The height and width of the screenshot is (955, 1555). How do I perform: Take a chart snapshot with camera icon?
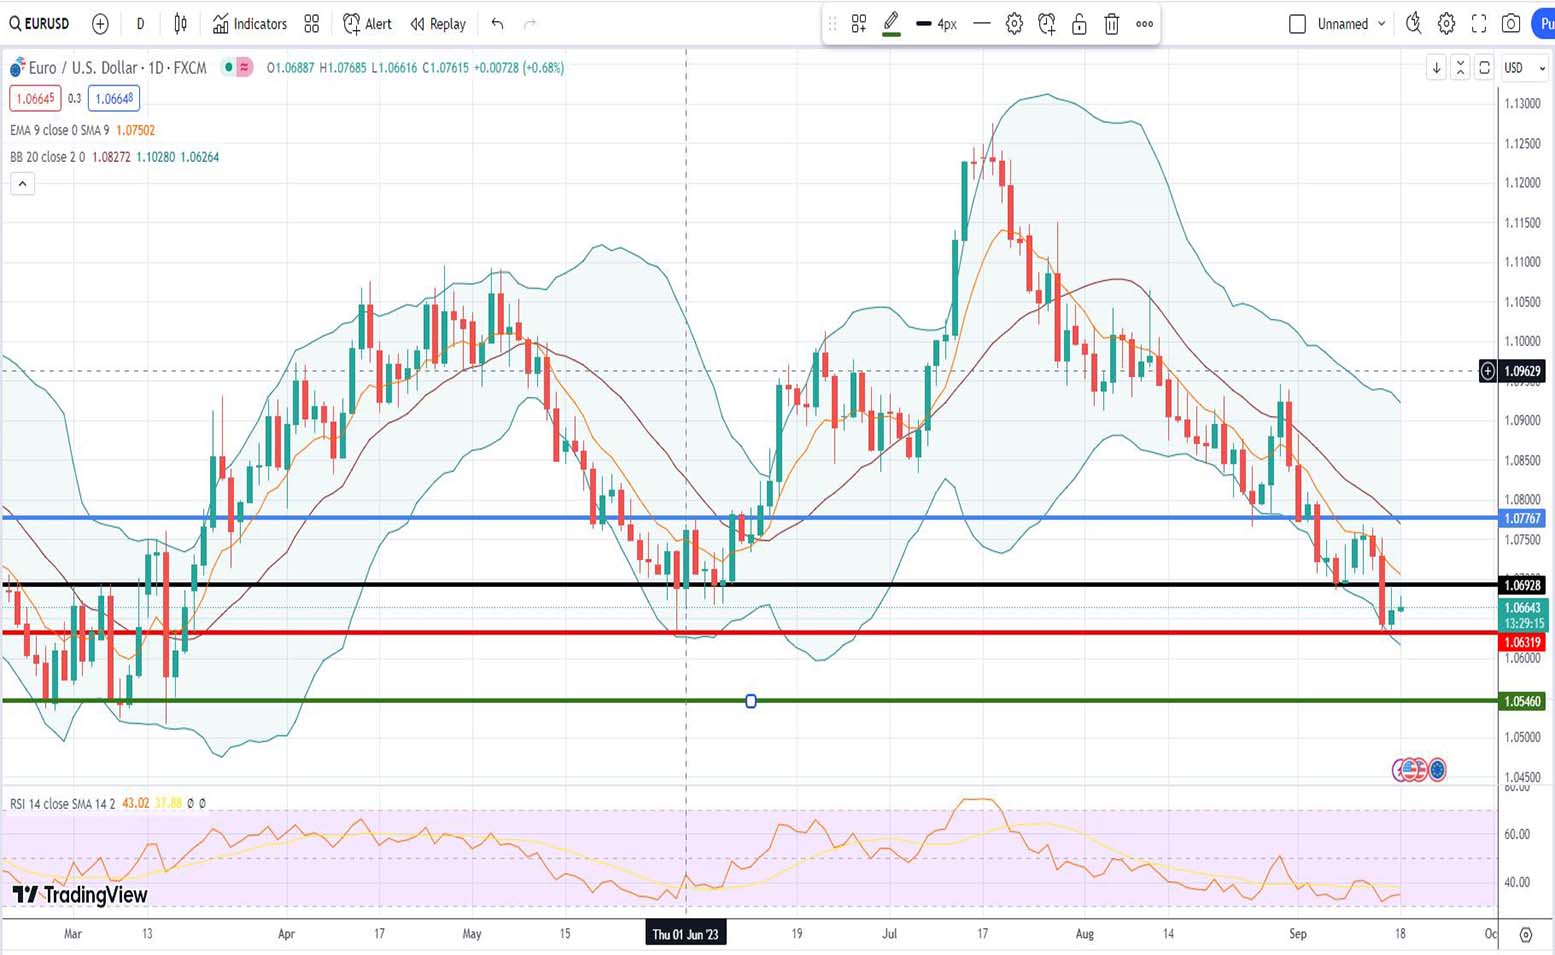pyautogui.click(x=1511, y=24)
